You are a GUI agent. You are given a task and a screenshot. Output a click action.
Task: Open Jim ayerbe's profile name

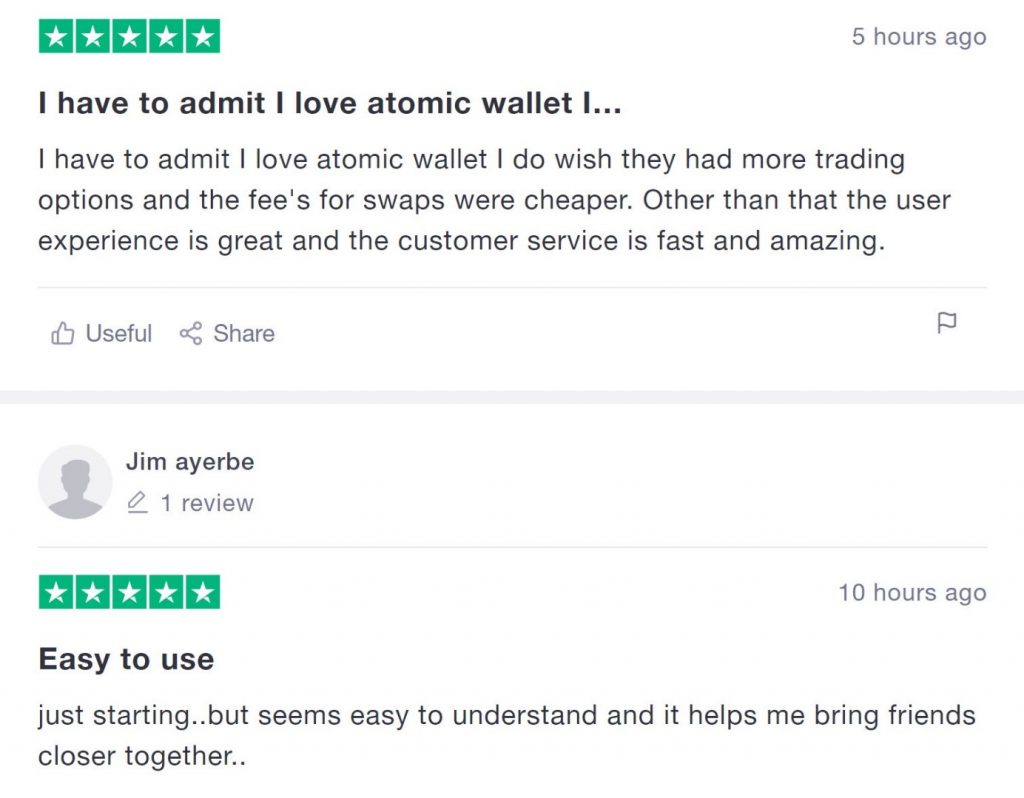[190, 462]
